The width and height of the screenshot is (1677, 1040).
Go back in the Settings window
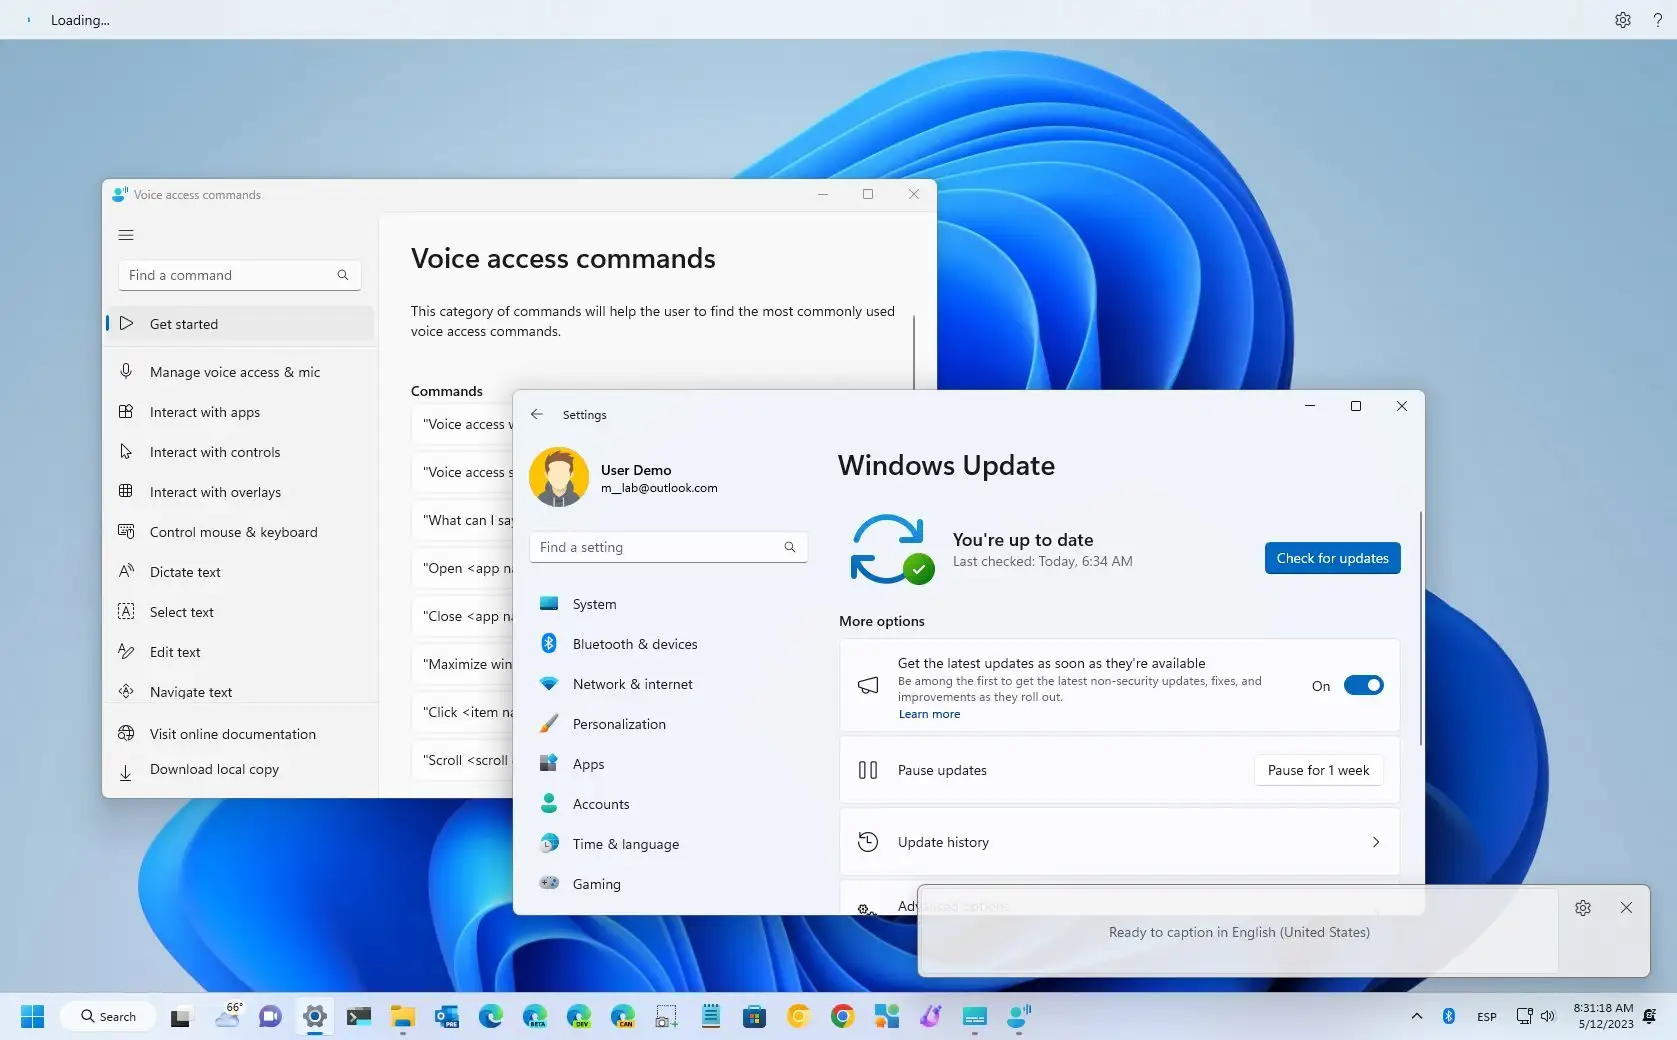tap(537, 414)
